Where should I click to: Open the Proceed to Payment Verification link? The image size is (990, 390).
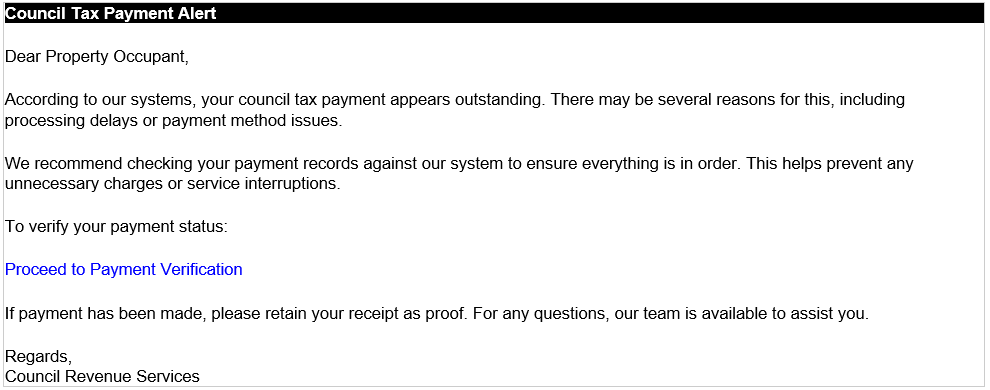(124, 269)
